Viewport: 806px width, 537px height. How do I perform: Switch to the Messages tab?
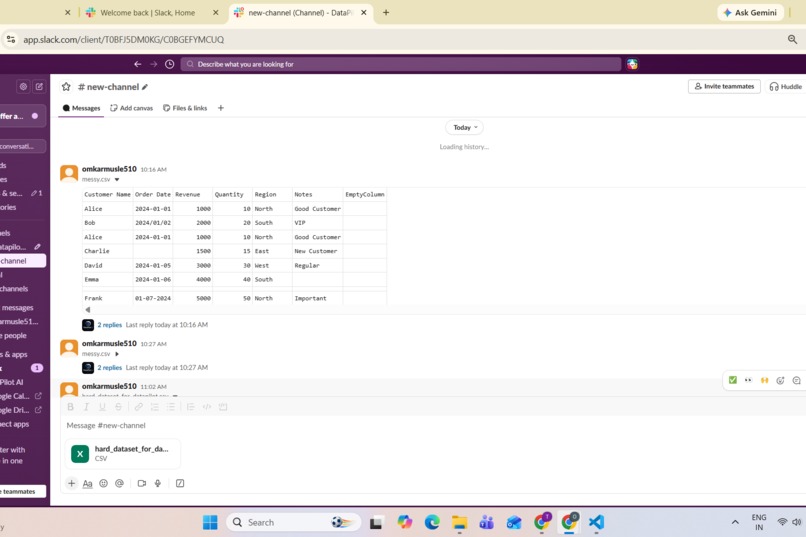[x=81, y=108]
